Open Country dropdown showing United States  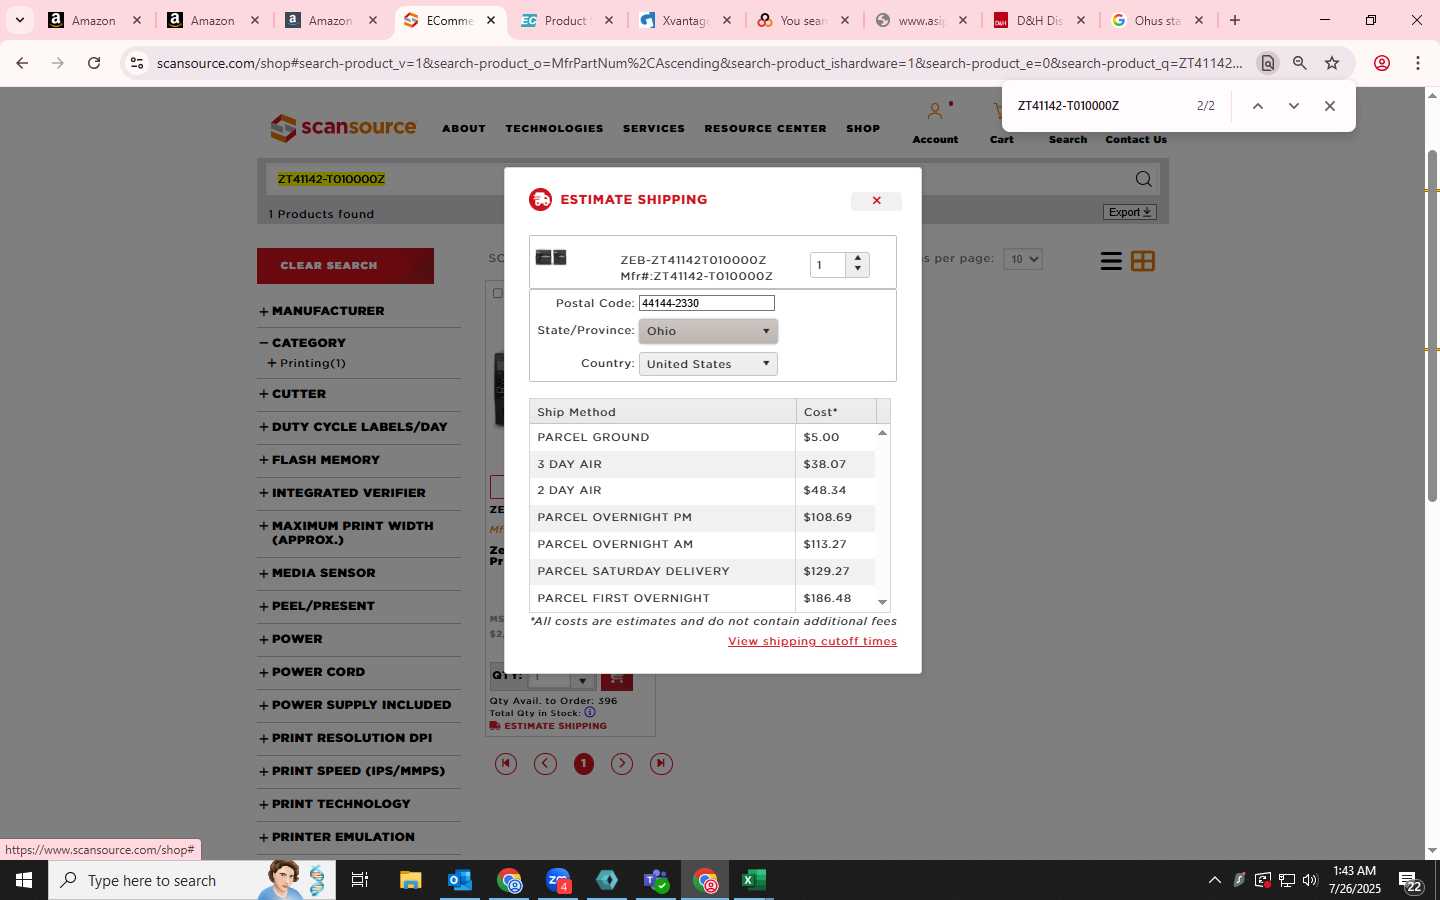708,364
